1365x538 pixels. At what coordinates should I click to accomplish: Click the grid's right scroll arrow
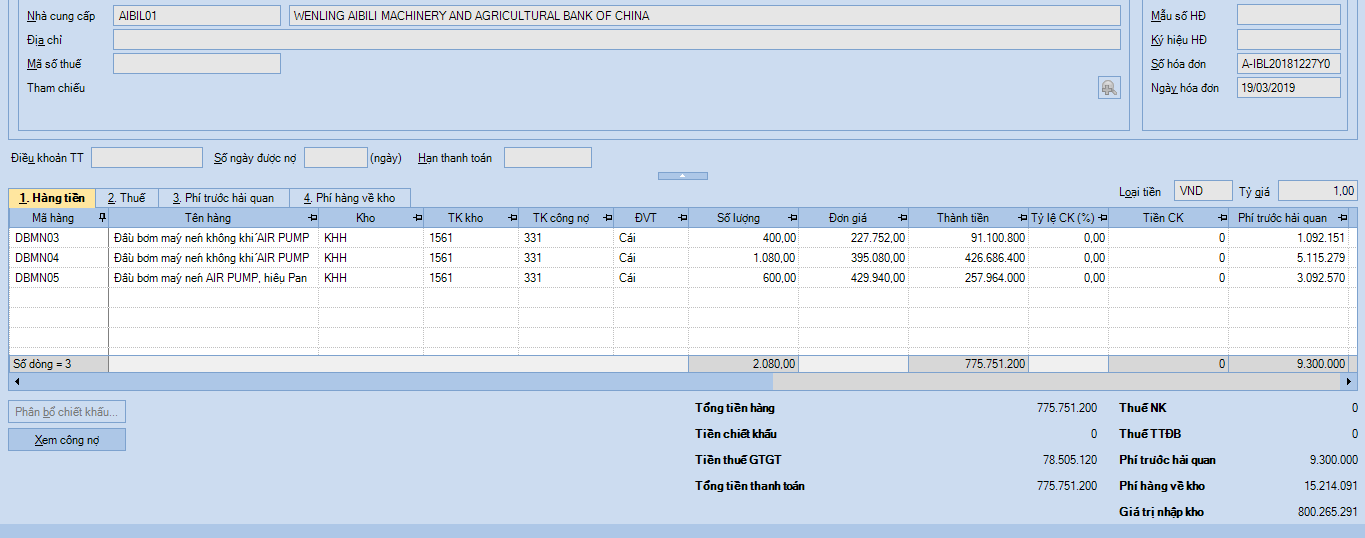coord(1350,382)
